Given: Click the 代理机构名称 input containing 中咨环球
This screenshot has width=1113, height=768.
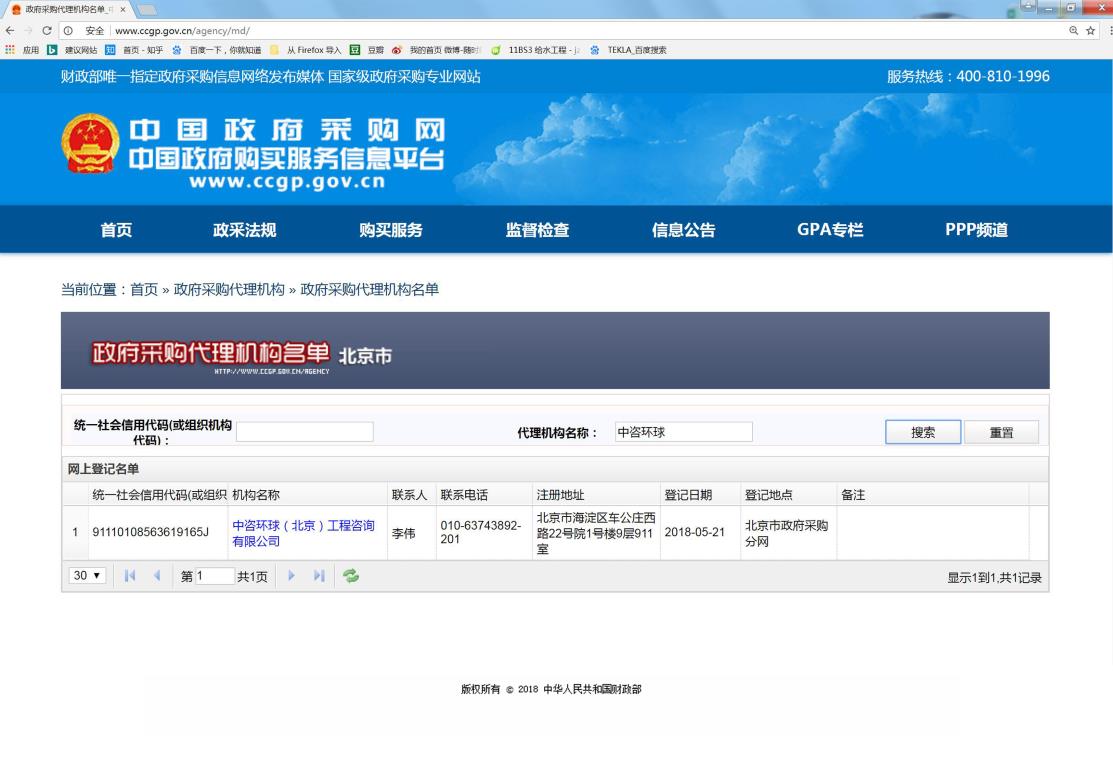Looking at the screenshot, I should 682,432.
